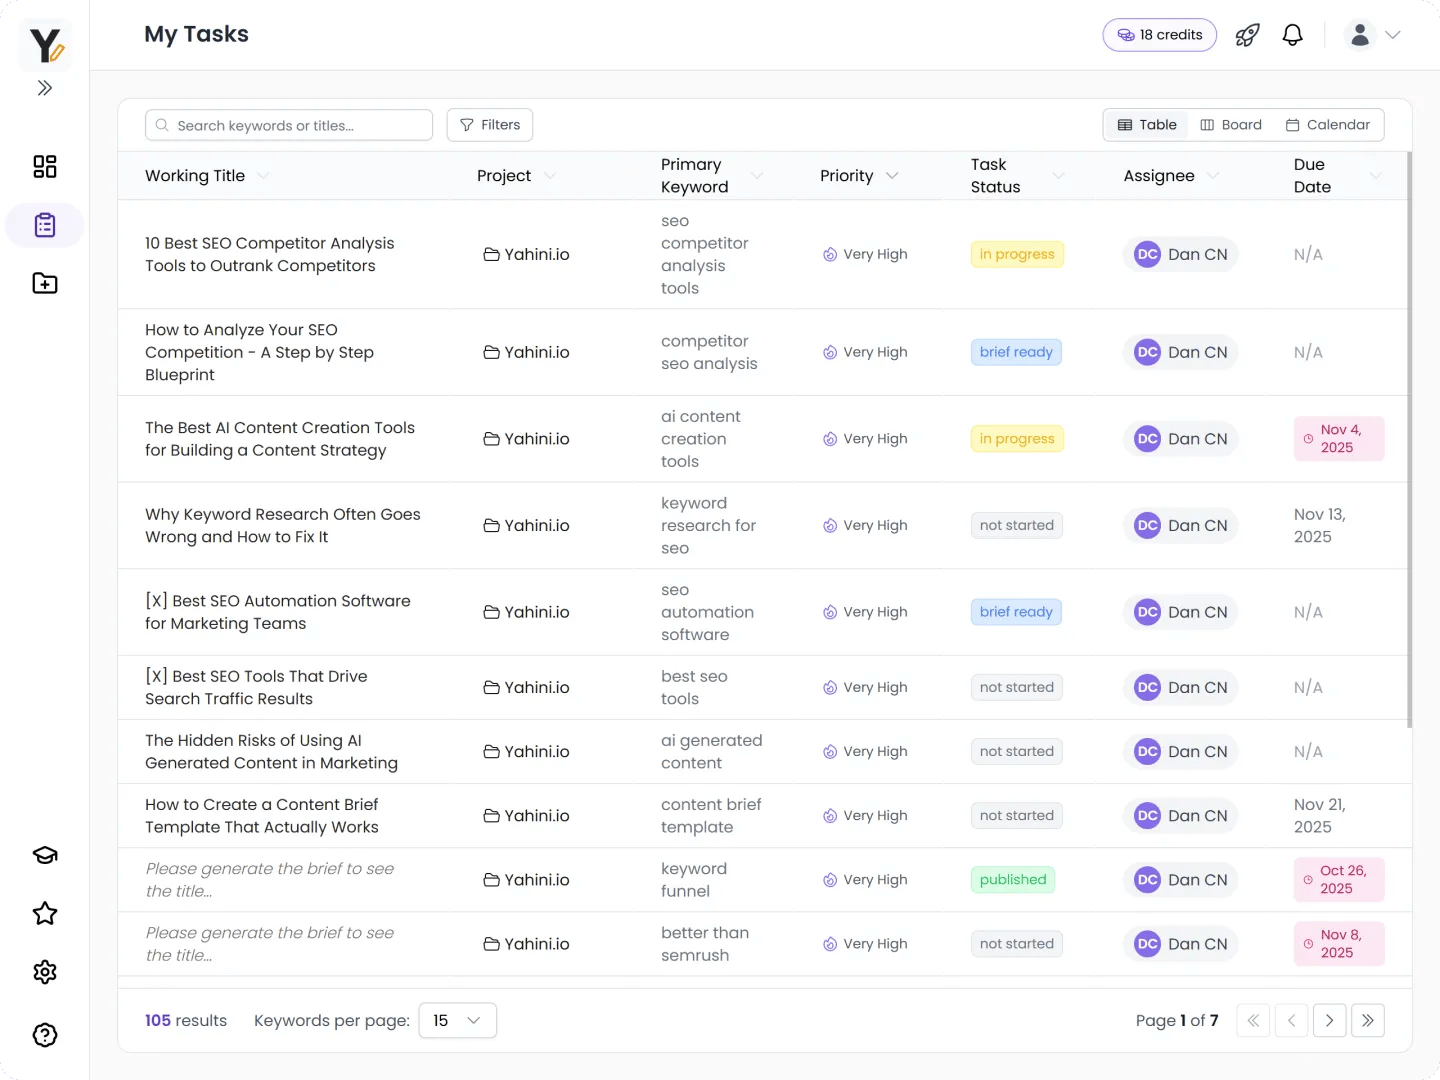This screenshot has width=1440, height=1080.
Task: Switch to Calendar view
Action: pyautogui.click(x=1328, y=124)
